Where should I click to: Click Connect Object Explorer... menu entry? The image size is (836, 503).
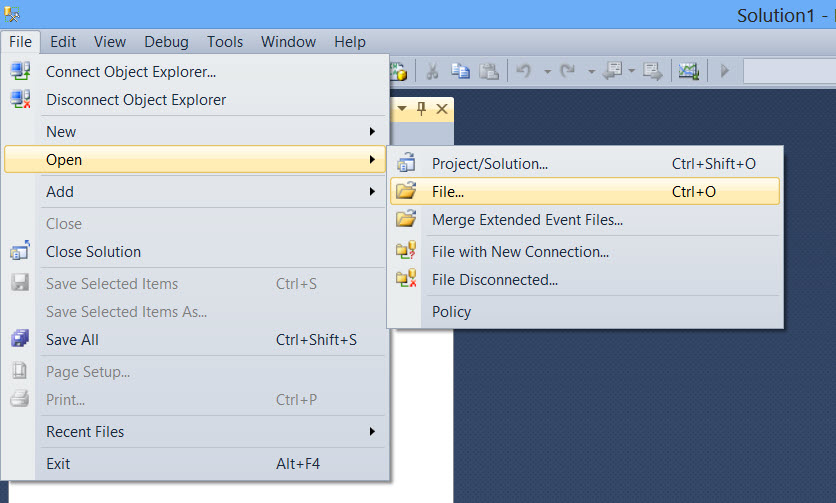[x=131, y=71]
